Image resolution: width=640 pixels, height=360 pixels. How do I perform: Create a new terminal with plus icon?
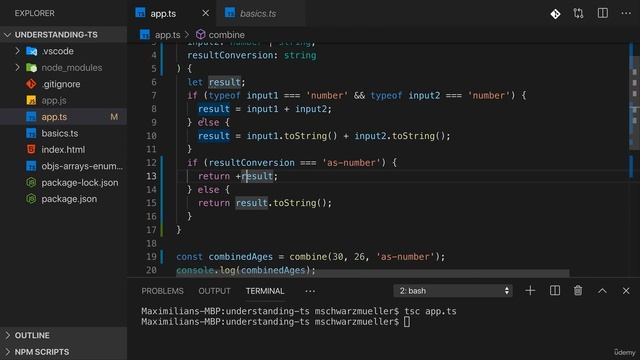pyautogui.click(x=530, y=291)
